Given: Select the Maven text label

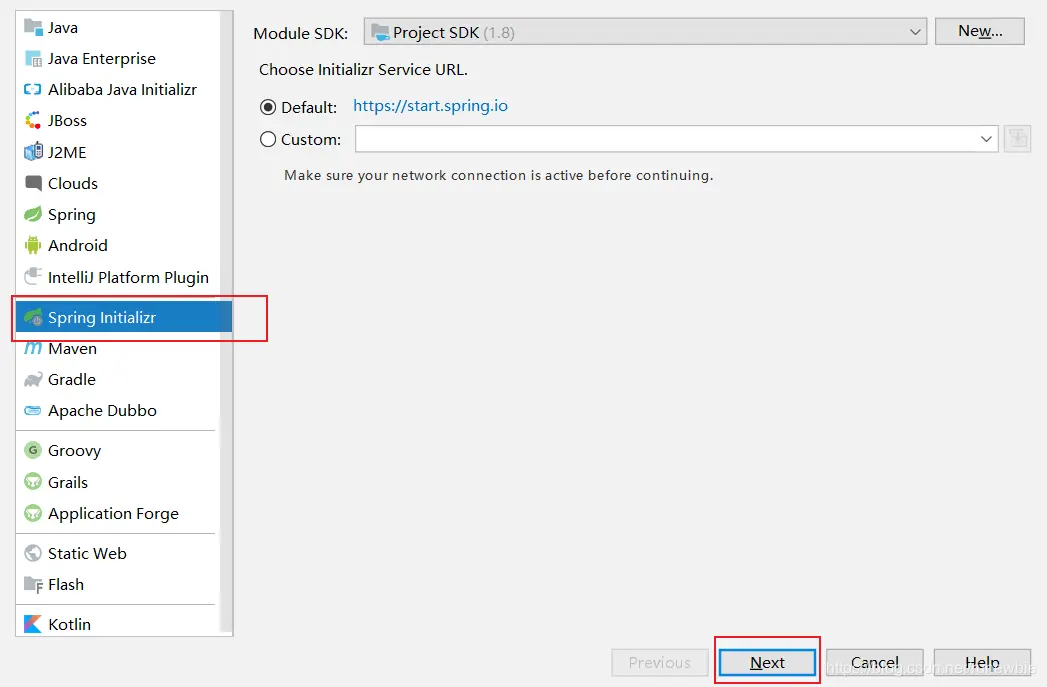Looking at the screenshot, I should click(x=72, y=349).
